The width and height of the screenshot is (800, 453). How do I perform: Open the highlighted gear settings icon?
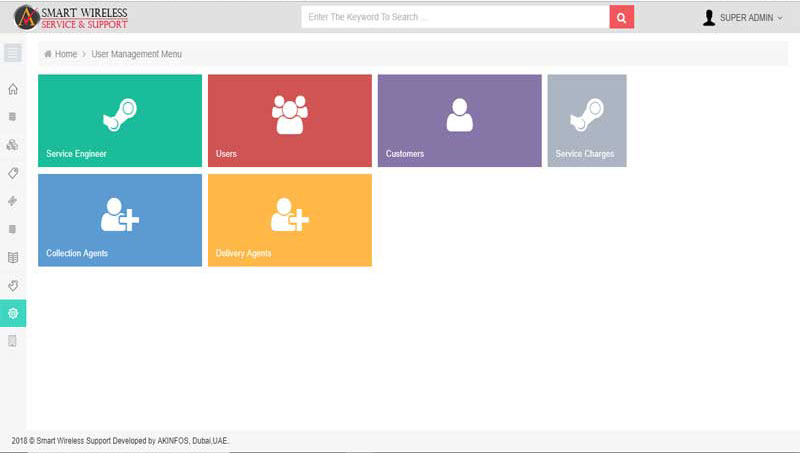13,313
